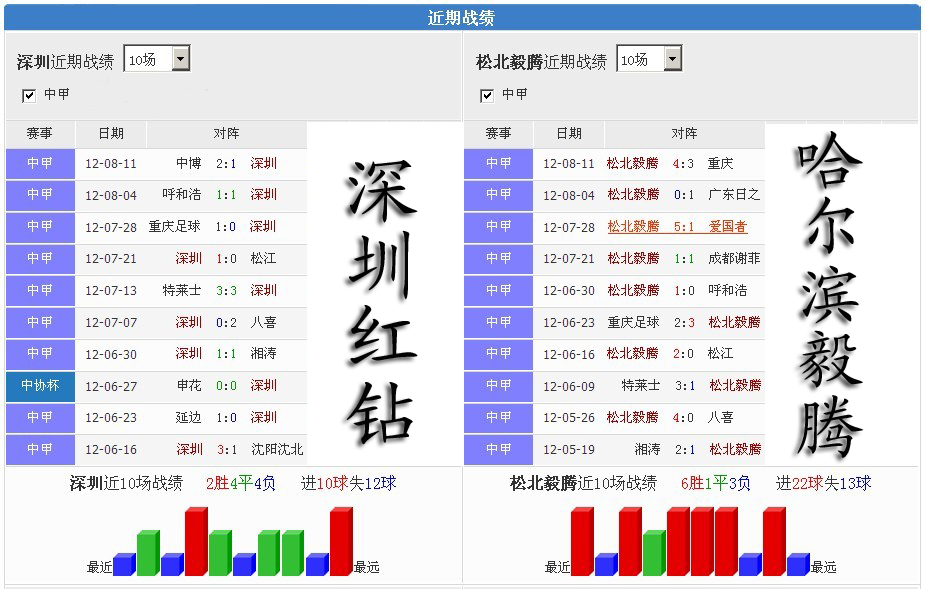
Task: Click the 赛事 column header in 深圳 table
Action: pos(40,134)
